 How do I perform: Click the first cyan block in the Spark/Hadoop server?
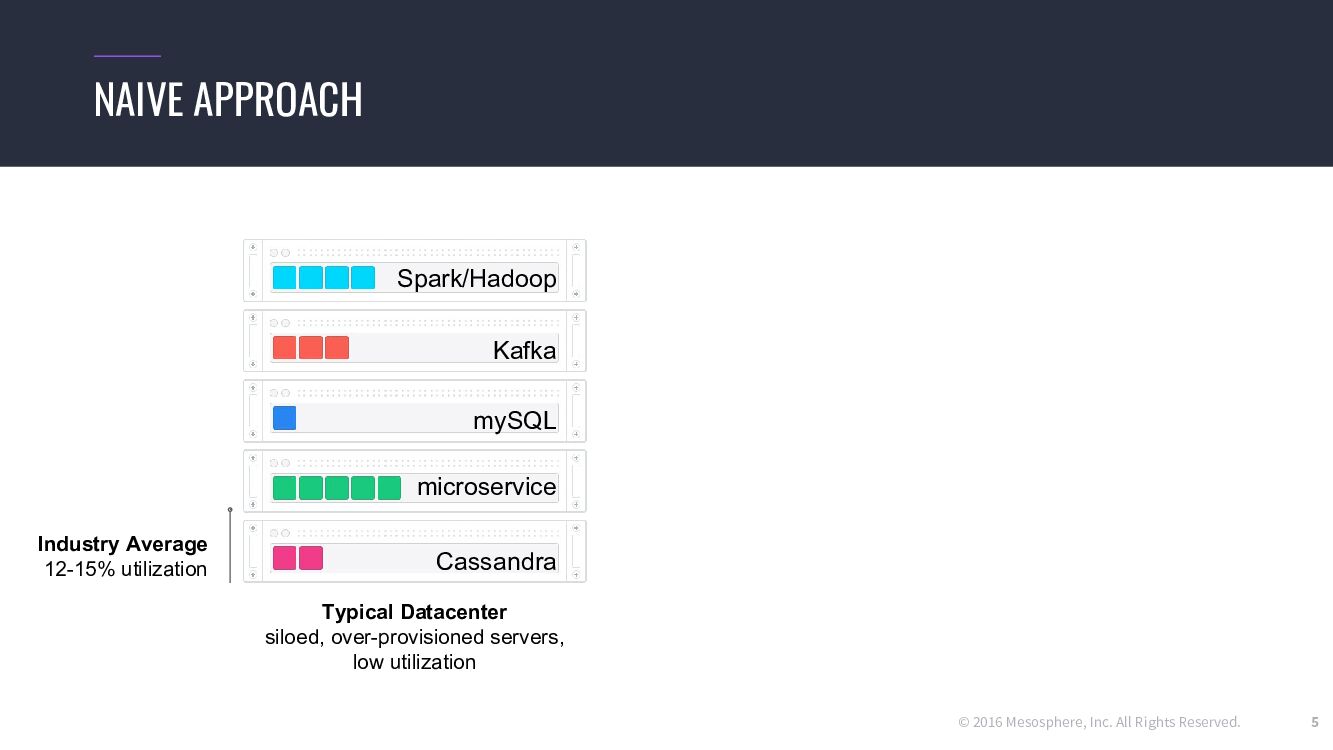285,278
